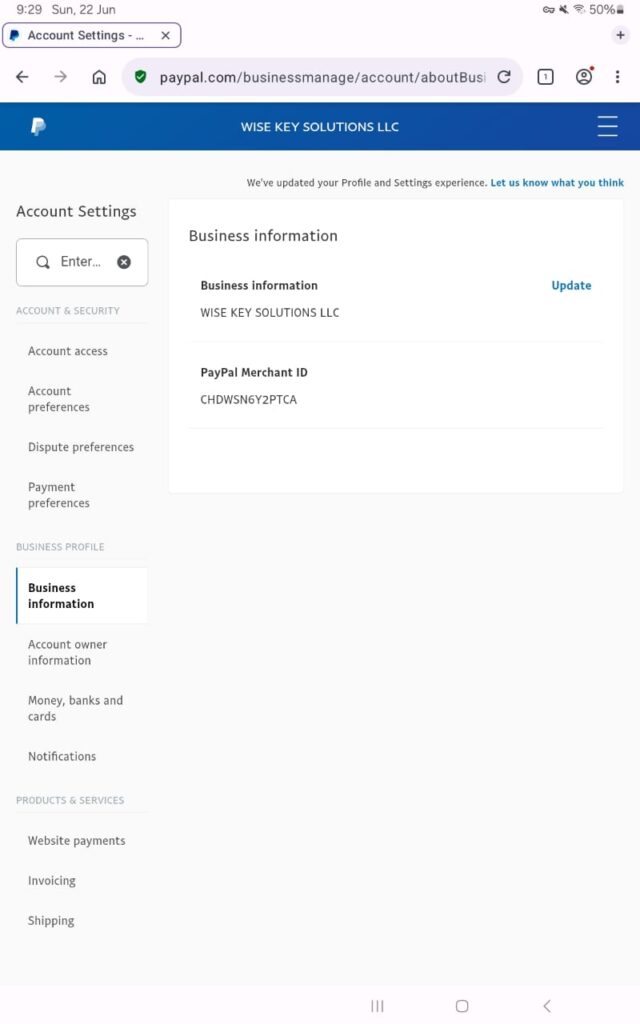Open the tab switcher showing 1 tab

(545, 77)
